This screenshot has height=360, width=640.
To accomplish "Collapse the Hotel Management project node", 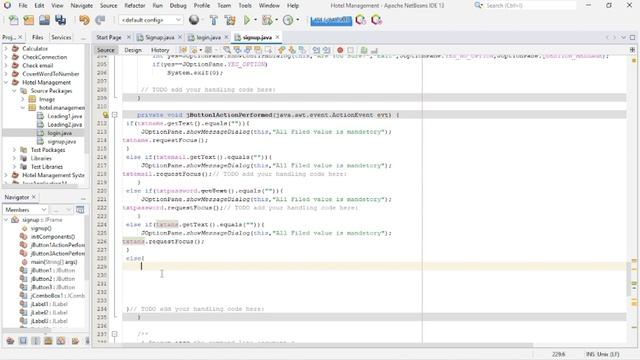I will coord(6,82).
